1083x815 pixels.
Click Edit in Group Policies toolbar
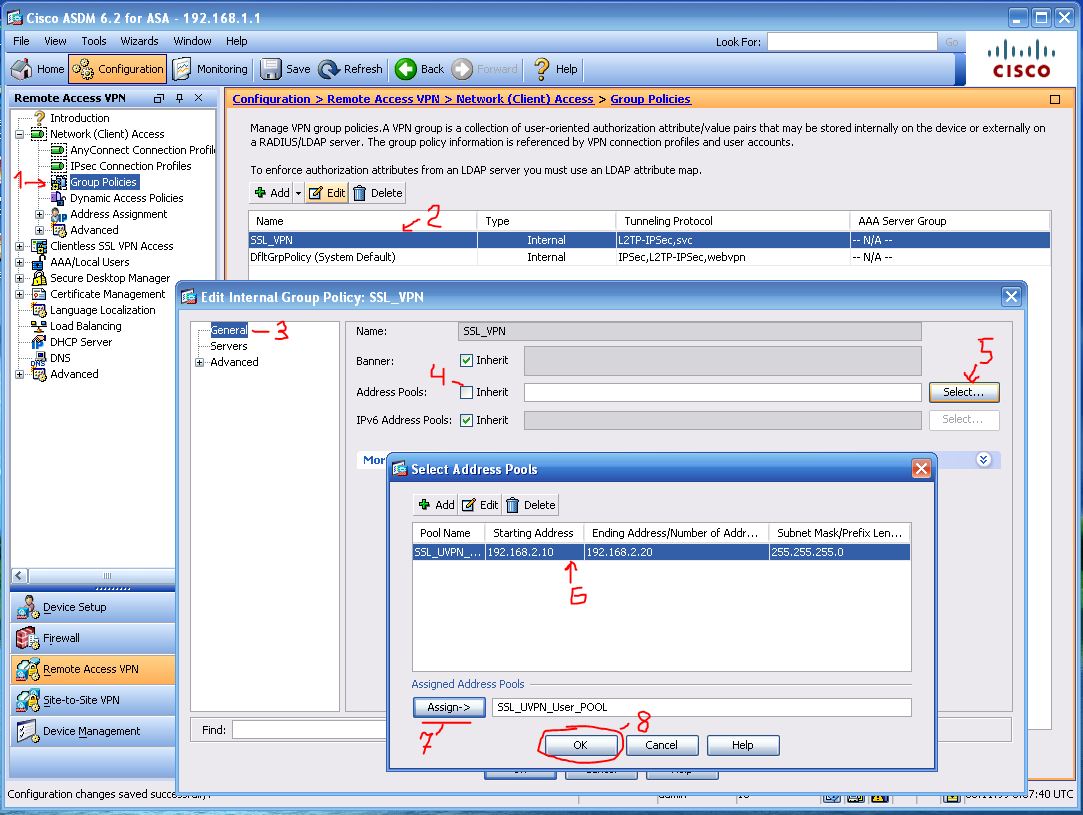click(327, 193)
